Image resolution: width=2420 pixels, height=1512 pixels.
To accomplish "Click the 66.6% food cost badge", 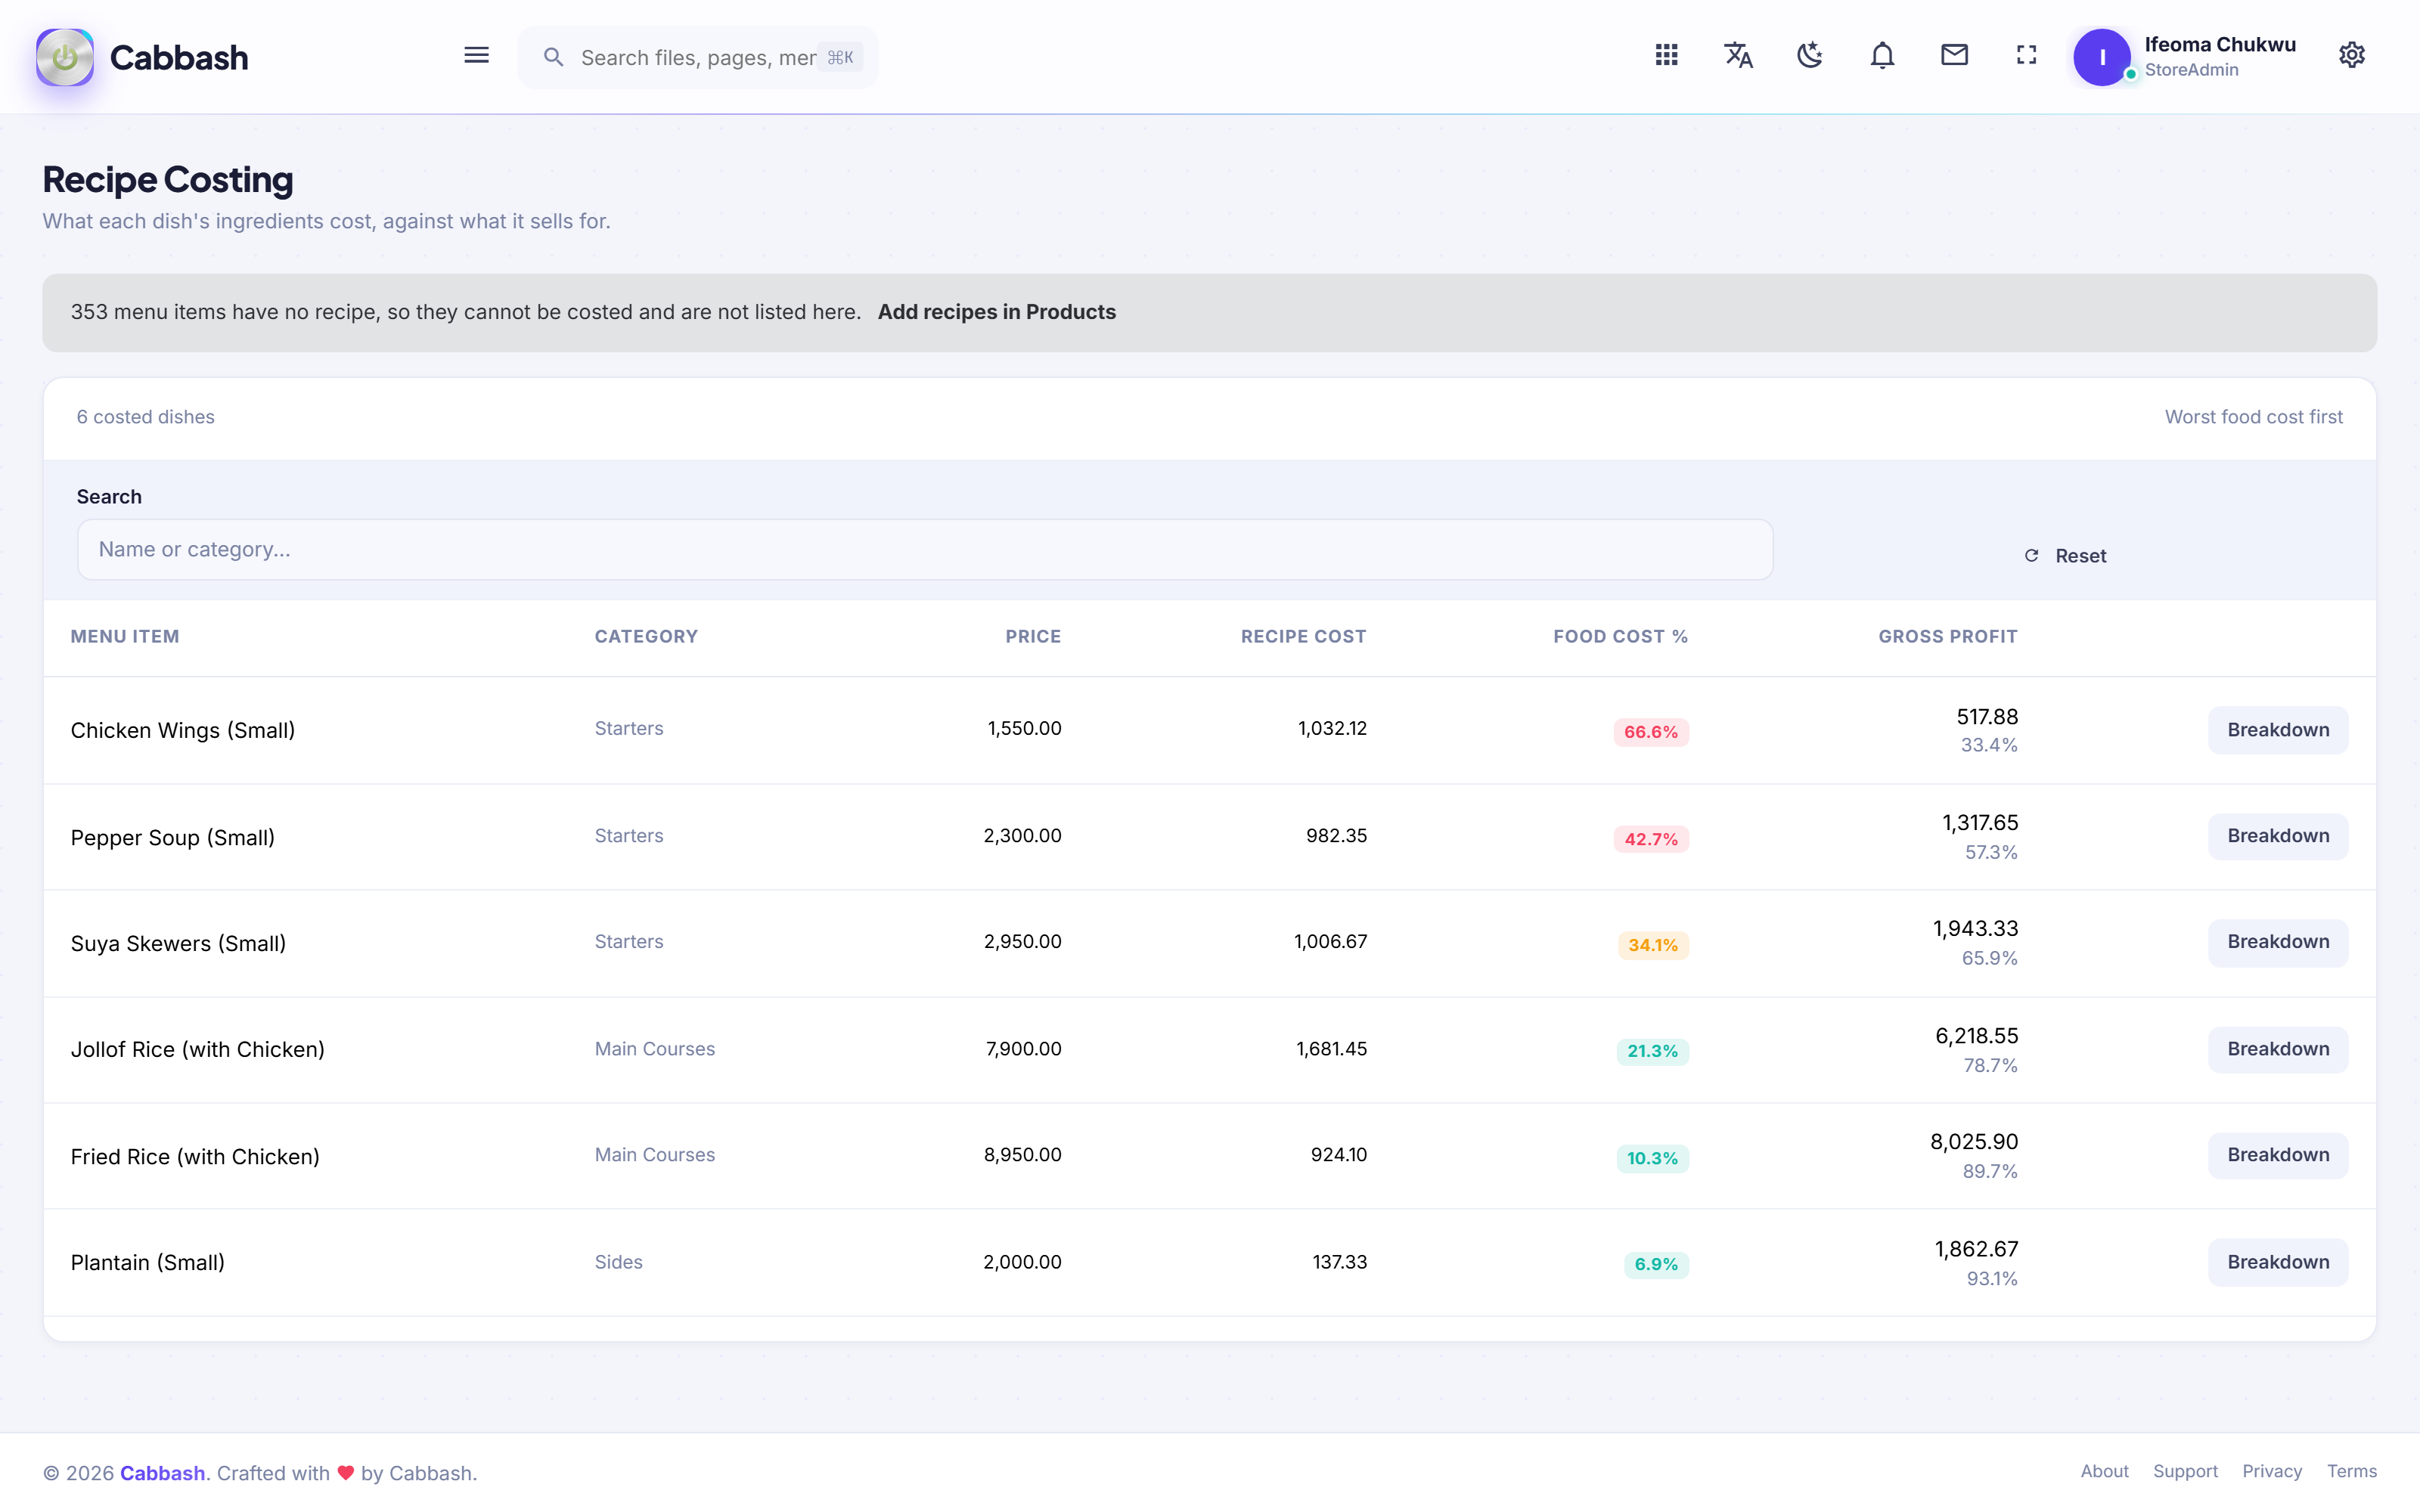I will pyautogui.click(x=1651, y=732).
